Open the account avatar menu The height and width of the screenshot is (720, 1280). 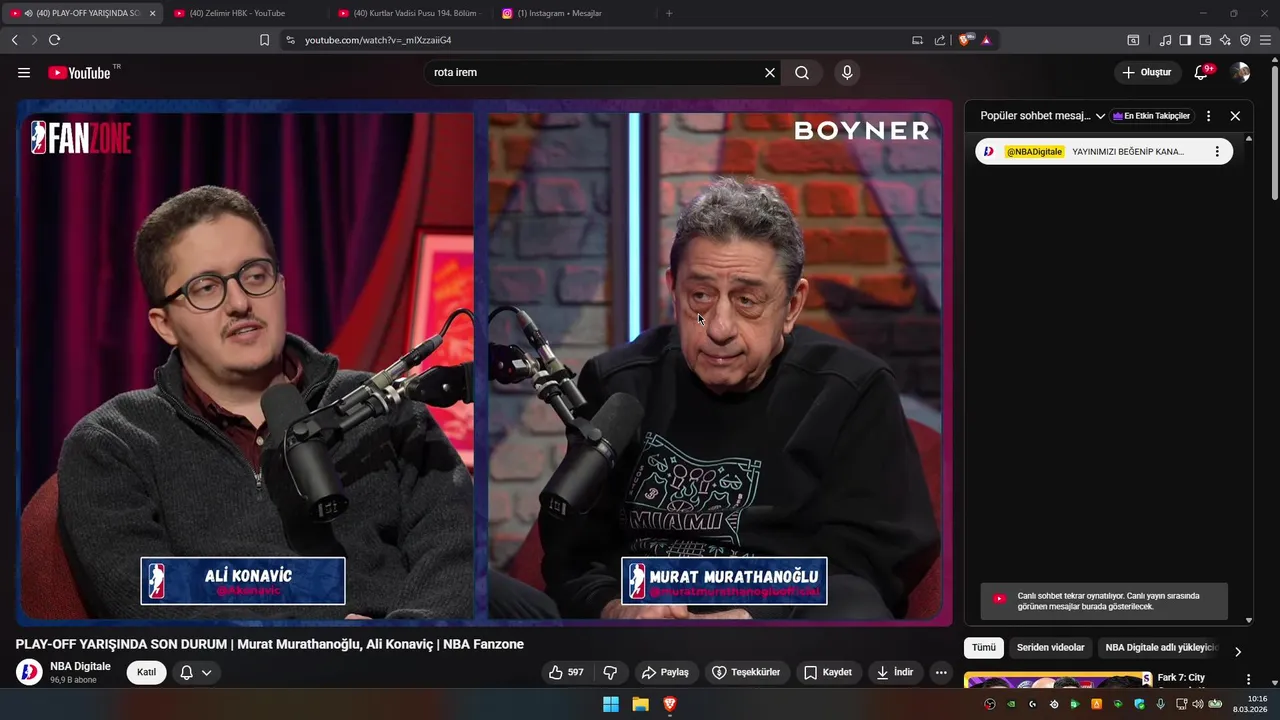(x=1240, y=72)
